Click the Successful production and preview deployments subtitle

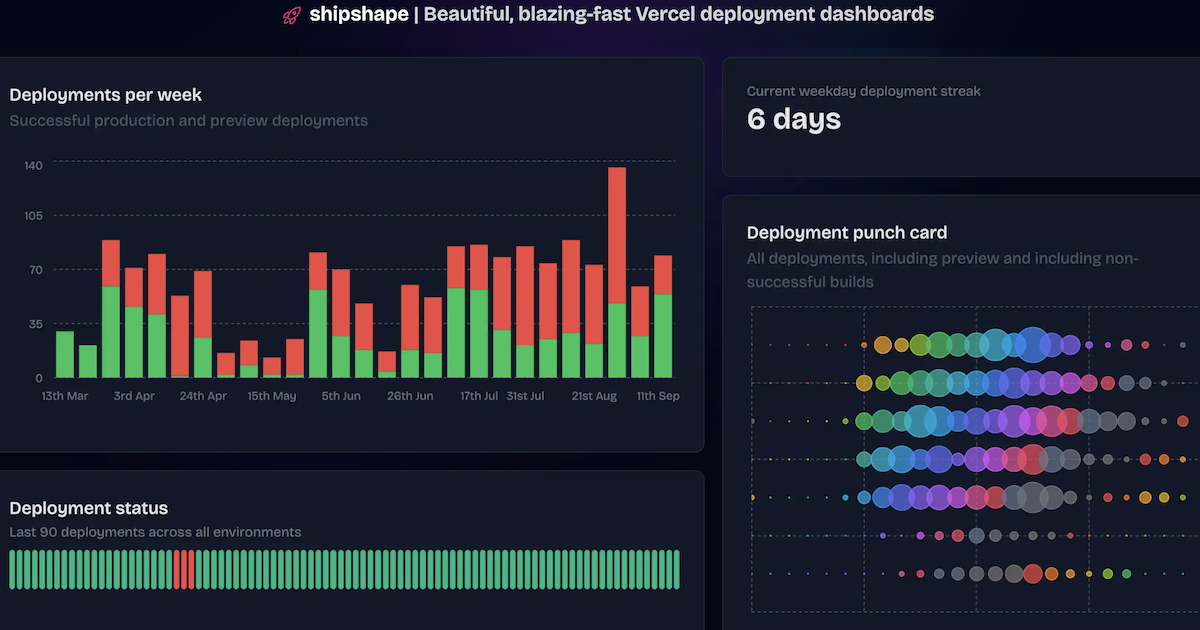click(186, 121)
